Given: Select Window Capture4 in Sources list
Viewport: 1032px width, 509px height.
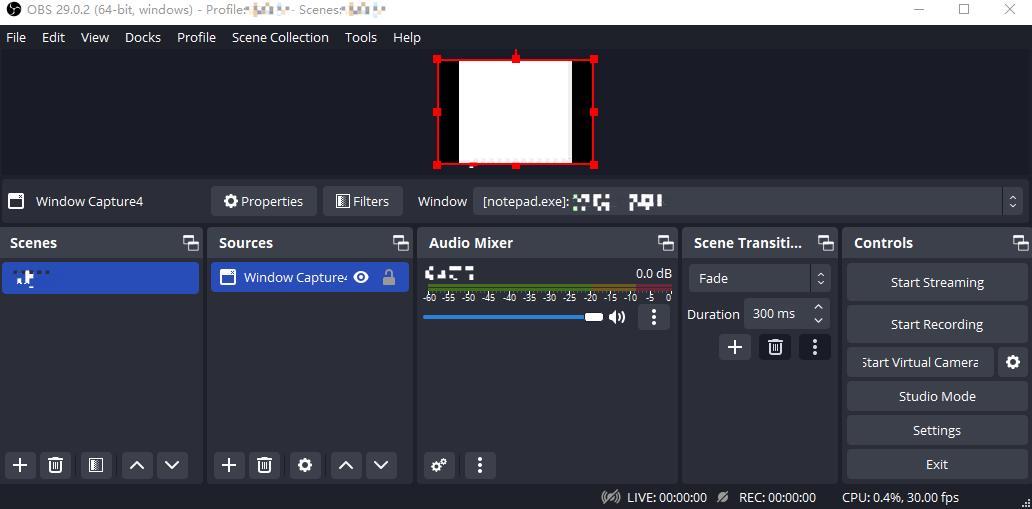Looking at the screenshot, I should [x=310, y=278].
